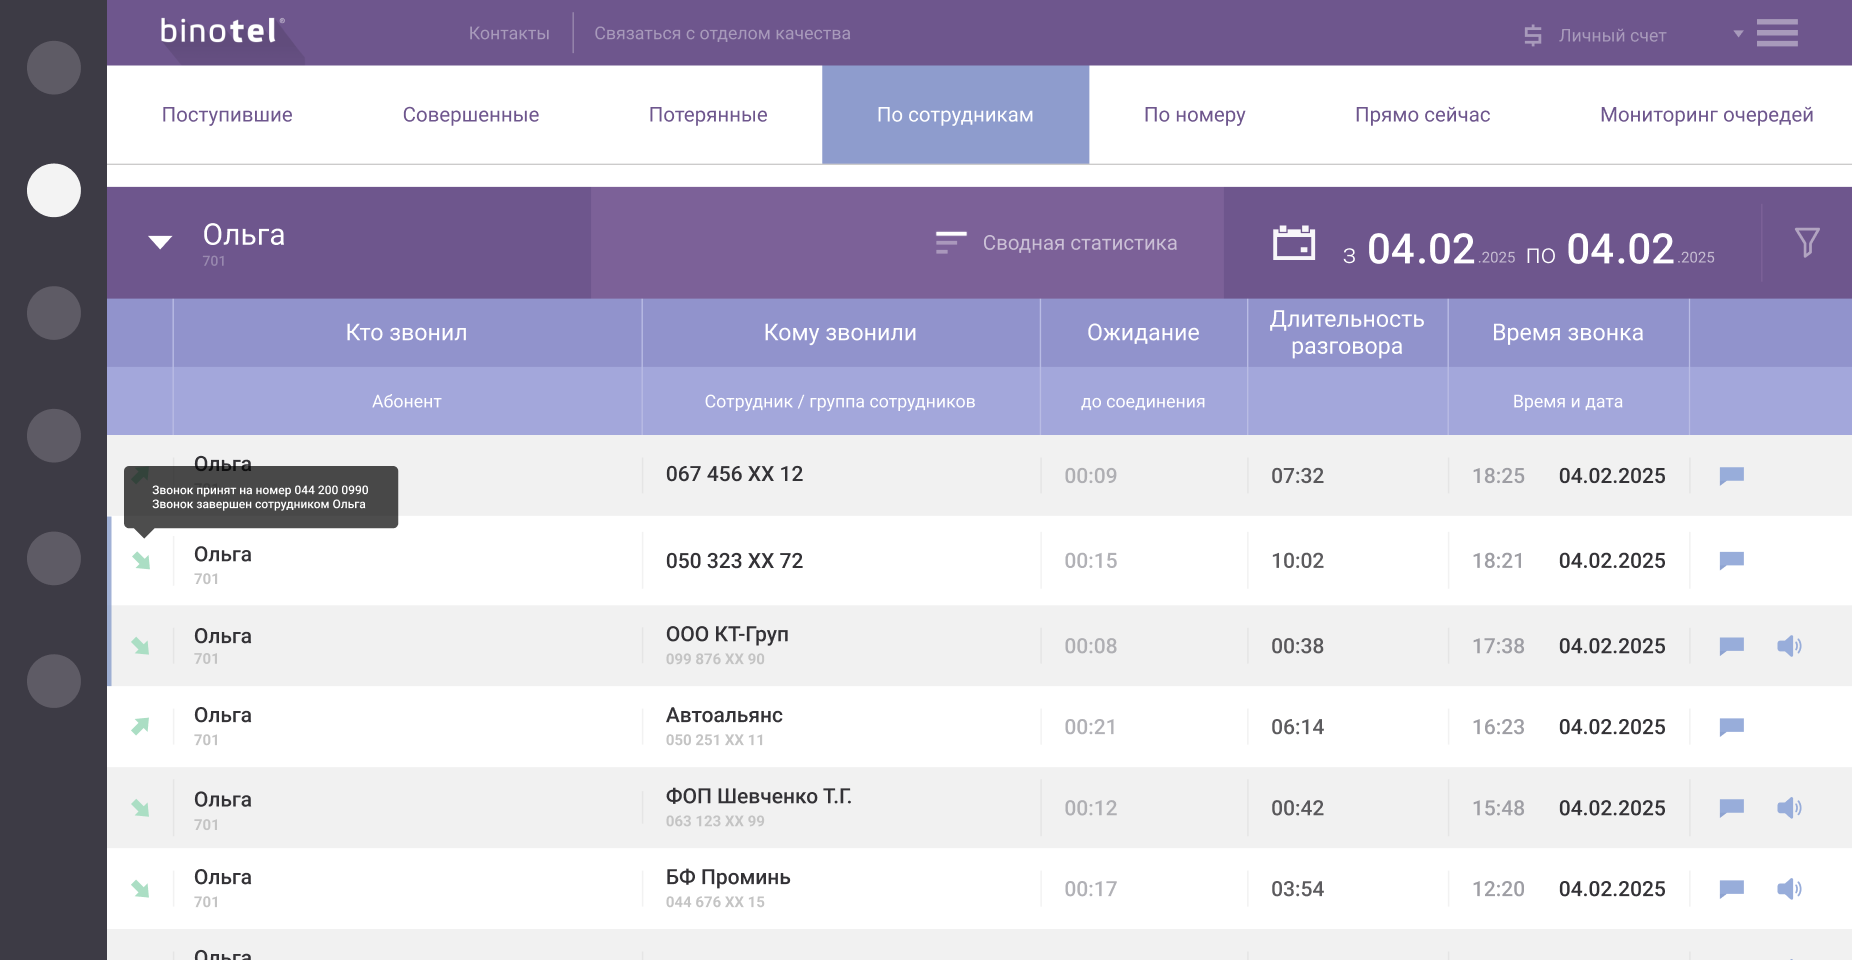This screenshot has height=960, width=1852.
Task: Open the comment icon for the ООО КТ-Груп call
Action: click(x=1732, y=646)
